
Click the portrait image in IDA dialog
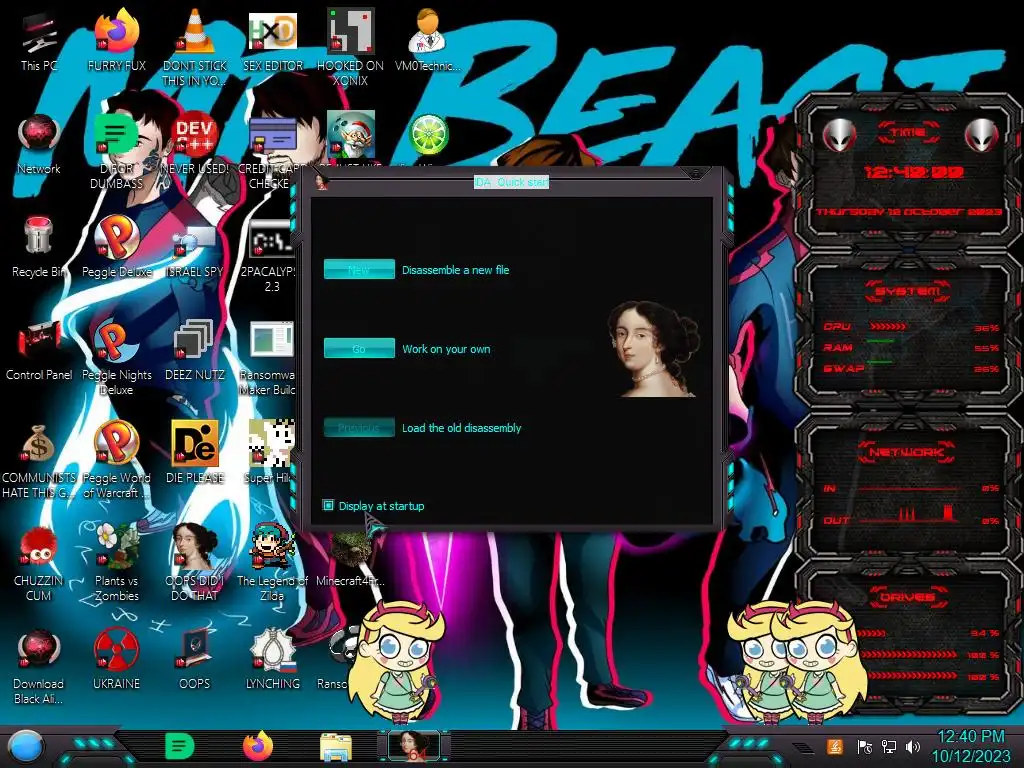click(x=653, y=349)
